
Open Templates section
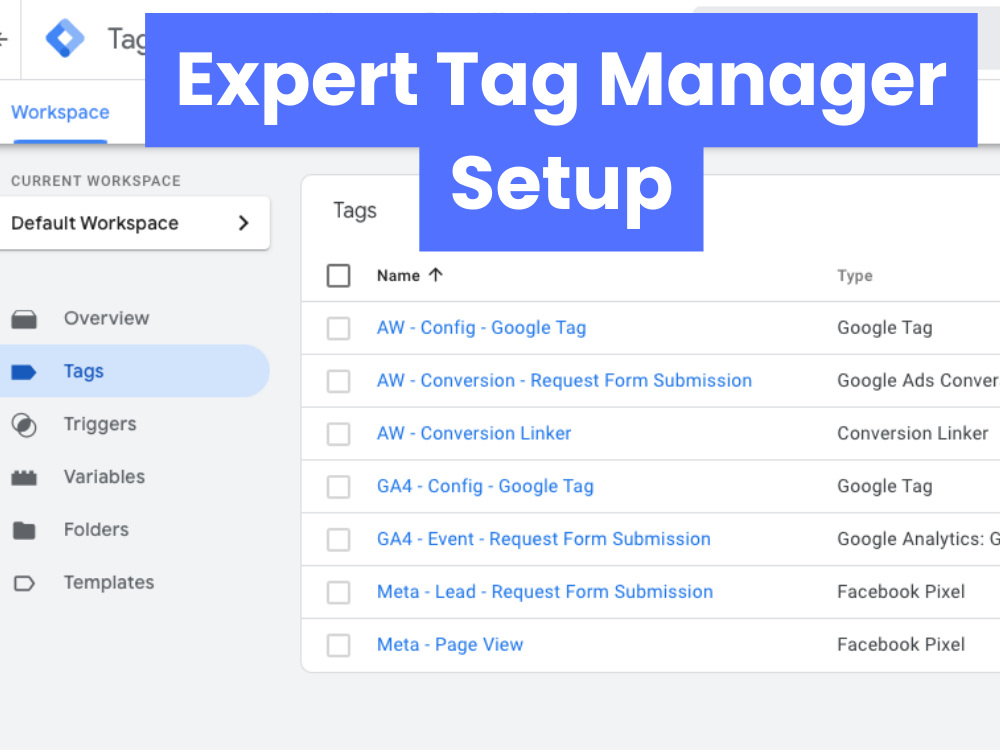pyautogui.click(x=109, y=582)
